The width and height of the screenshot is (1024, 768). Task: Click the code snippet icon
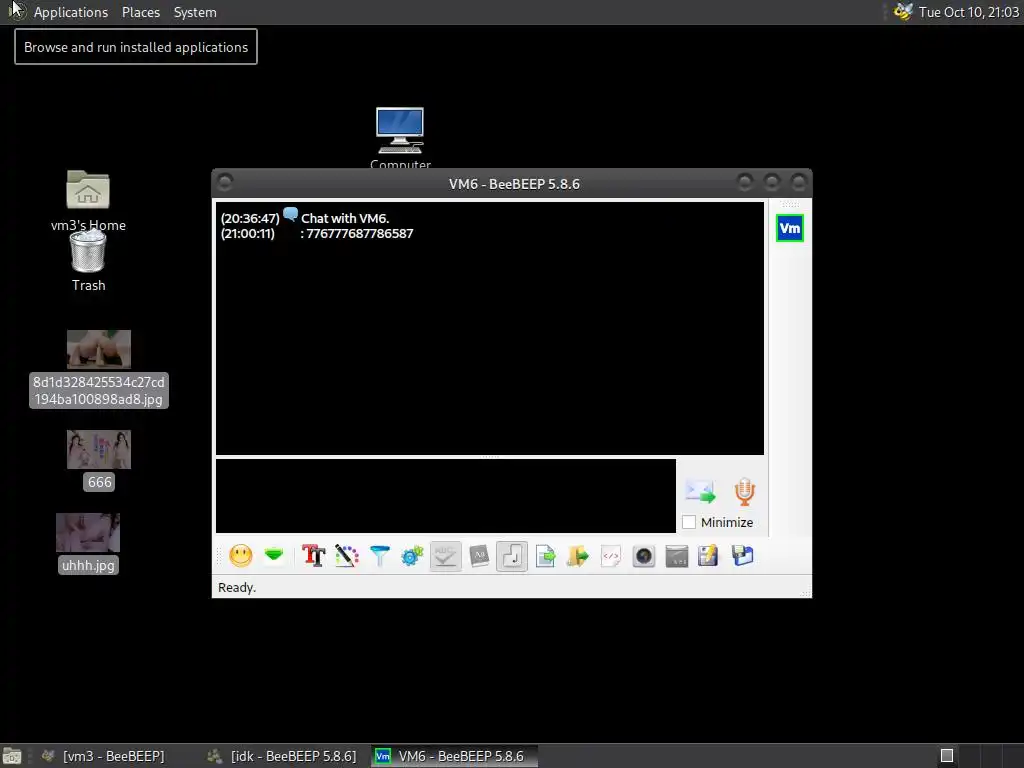611,556
